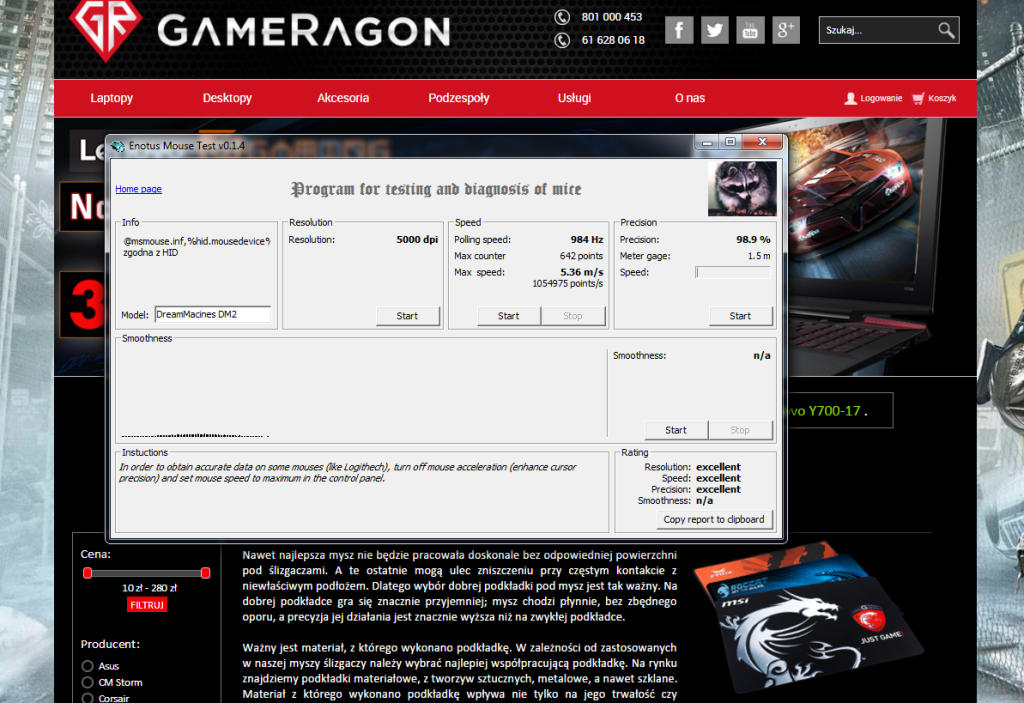The image size is (1024, 703).
Task: Click the FILTRUJ price filter button
Action: point(147,605)
